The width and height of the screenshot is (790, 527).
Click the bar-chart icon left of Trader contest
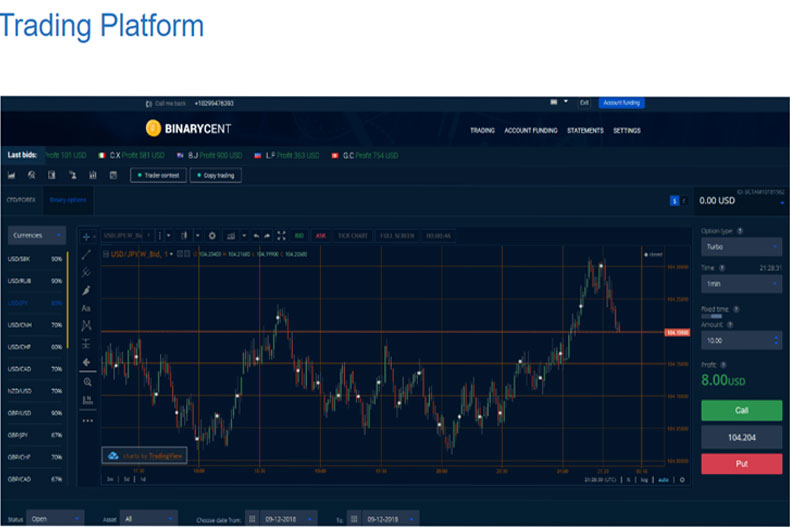[x=93, y=175]
